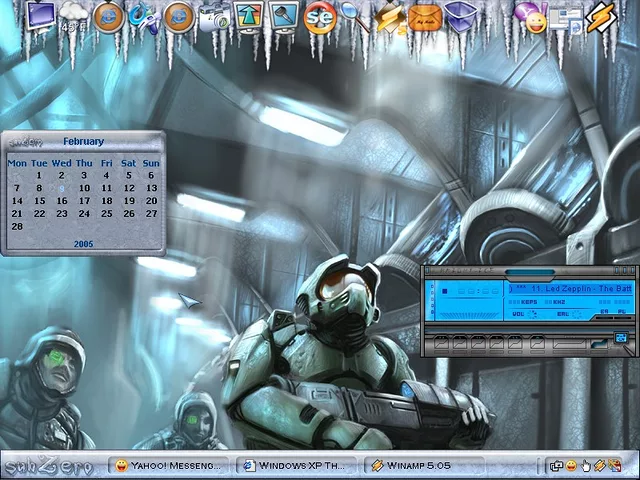Image resolution: width=640 pixels, height=480 pixels.
Task: Click Winamp eject open-file button
Action: tap(537, 343)
